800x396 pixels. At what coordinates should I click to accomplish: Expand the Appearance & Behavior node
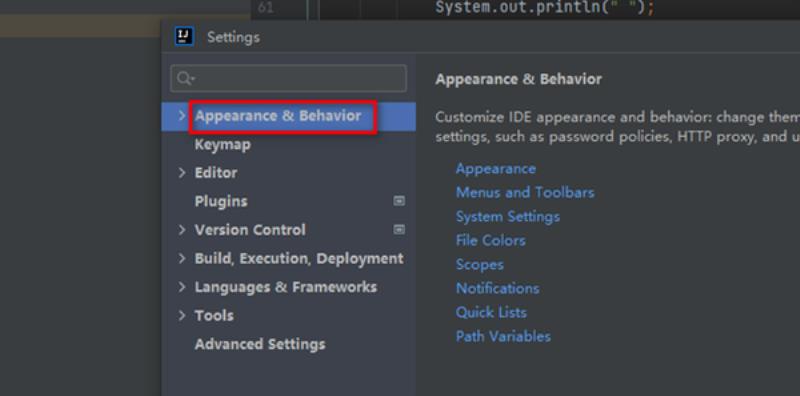[x=182, y=116]
